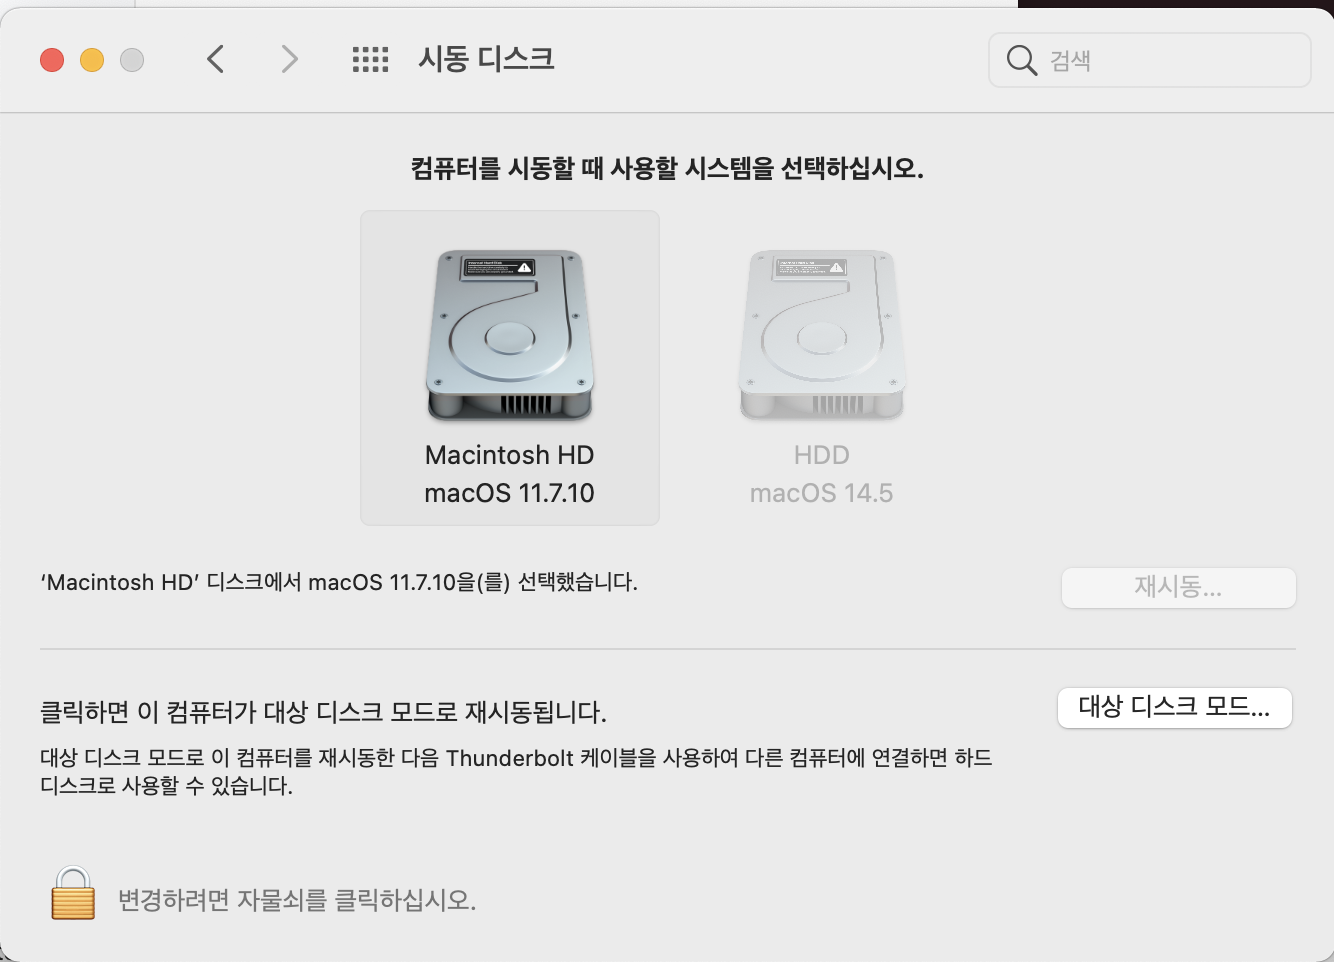Viewport: 1334px width, 962px height.
Task: Click the yellow minimize window button
Action: click(92, 60)
